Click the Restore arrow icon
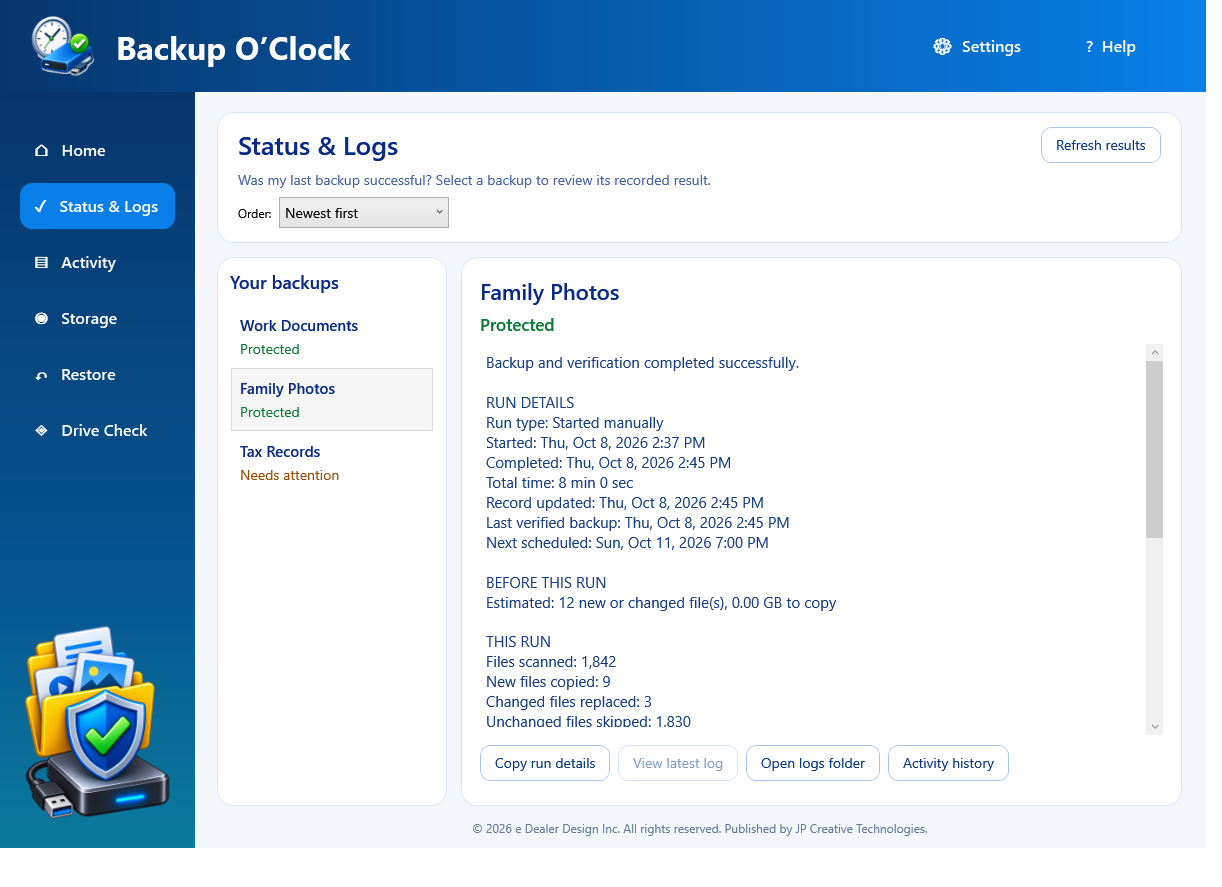Image resolution: width=1222 pixels, height=887 pixels. point(41,375)
